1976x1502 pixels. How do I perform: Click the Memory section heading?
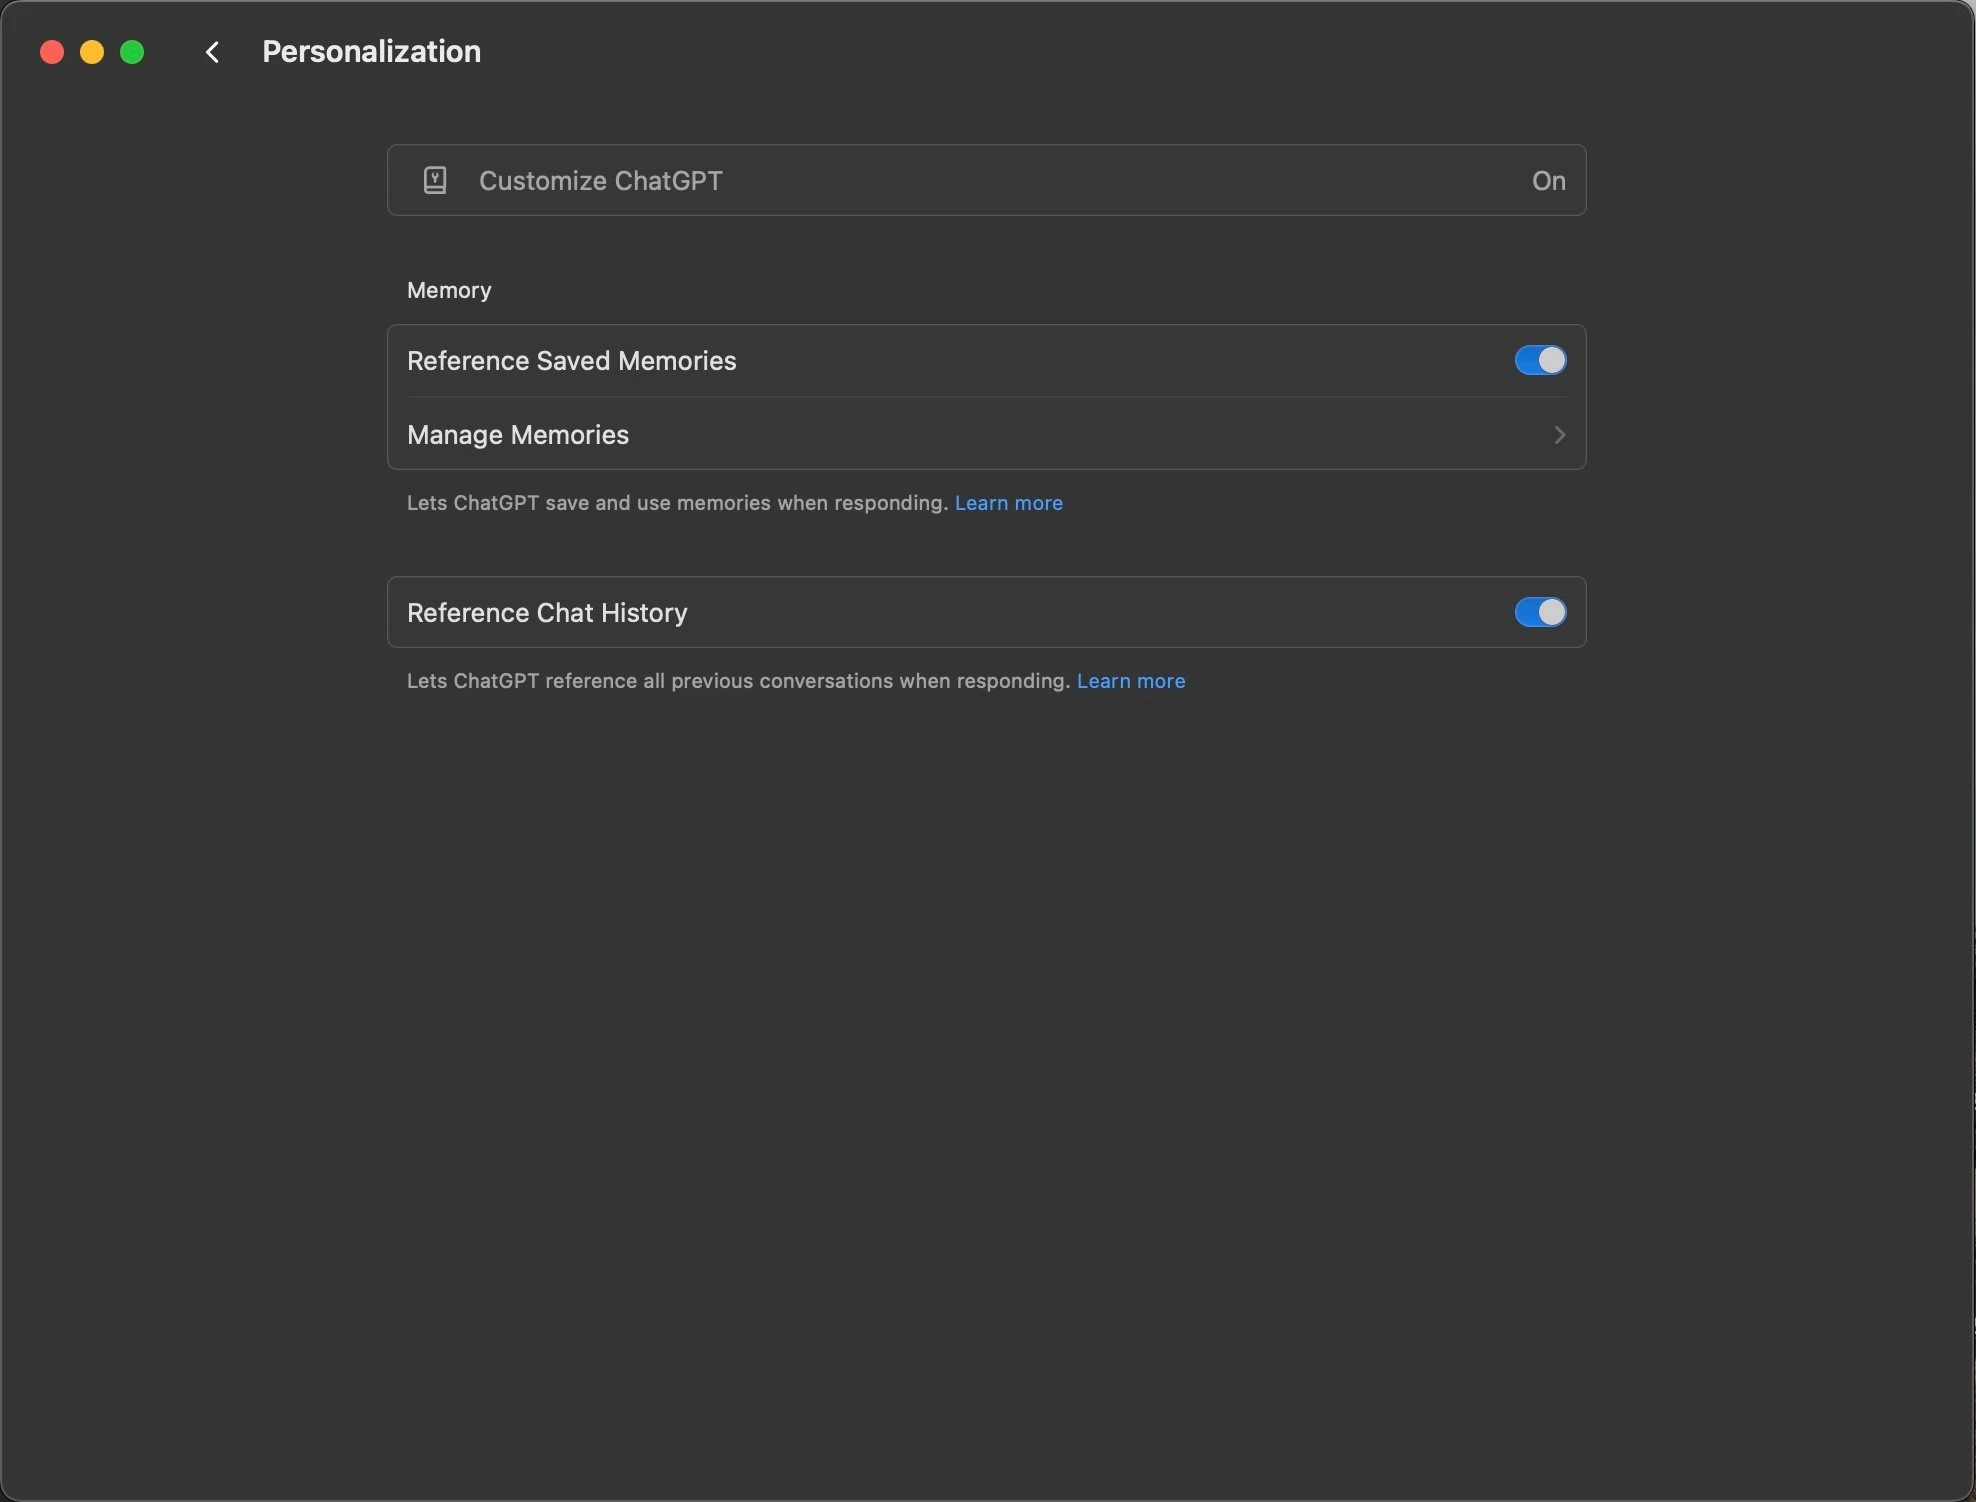(449, 290)
